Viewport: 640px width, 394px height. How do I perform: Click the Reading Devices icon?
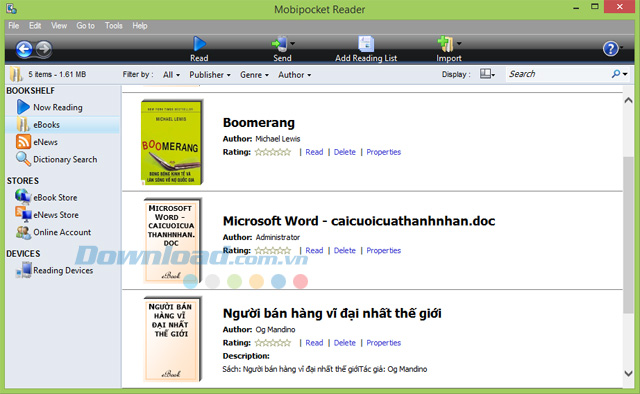(x=23, y=270)
